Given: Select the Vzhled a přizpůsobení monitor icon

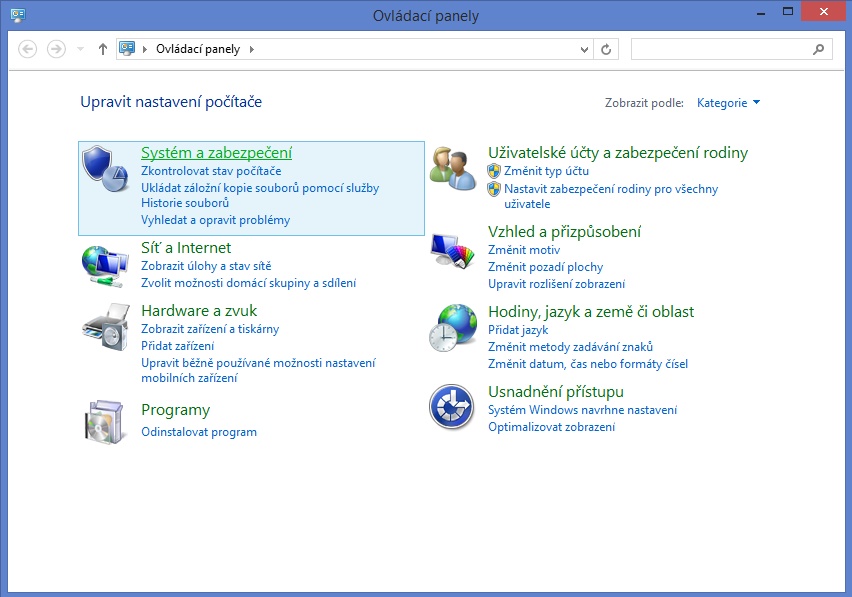Looking at the screenshot, I should pos(452,249).
